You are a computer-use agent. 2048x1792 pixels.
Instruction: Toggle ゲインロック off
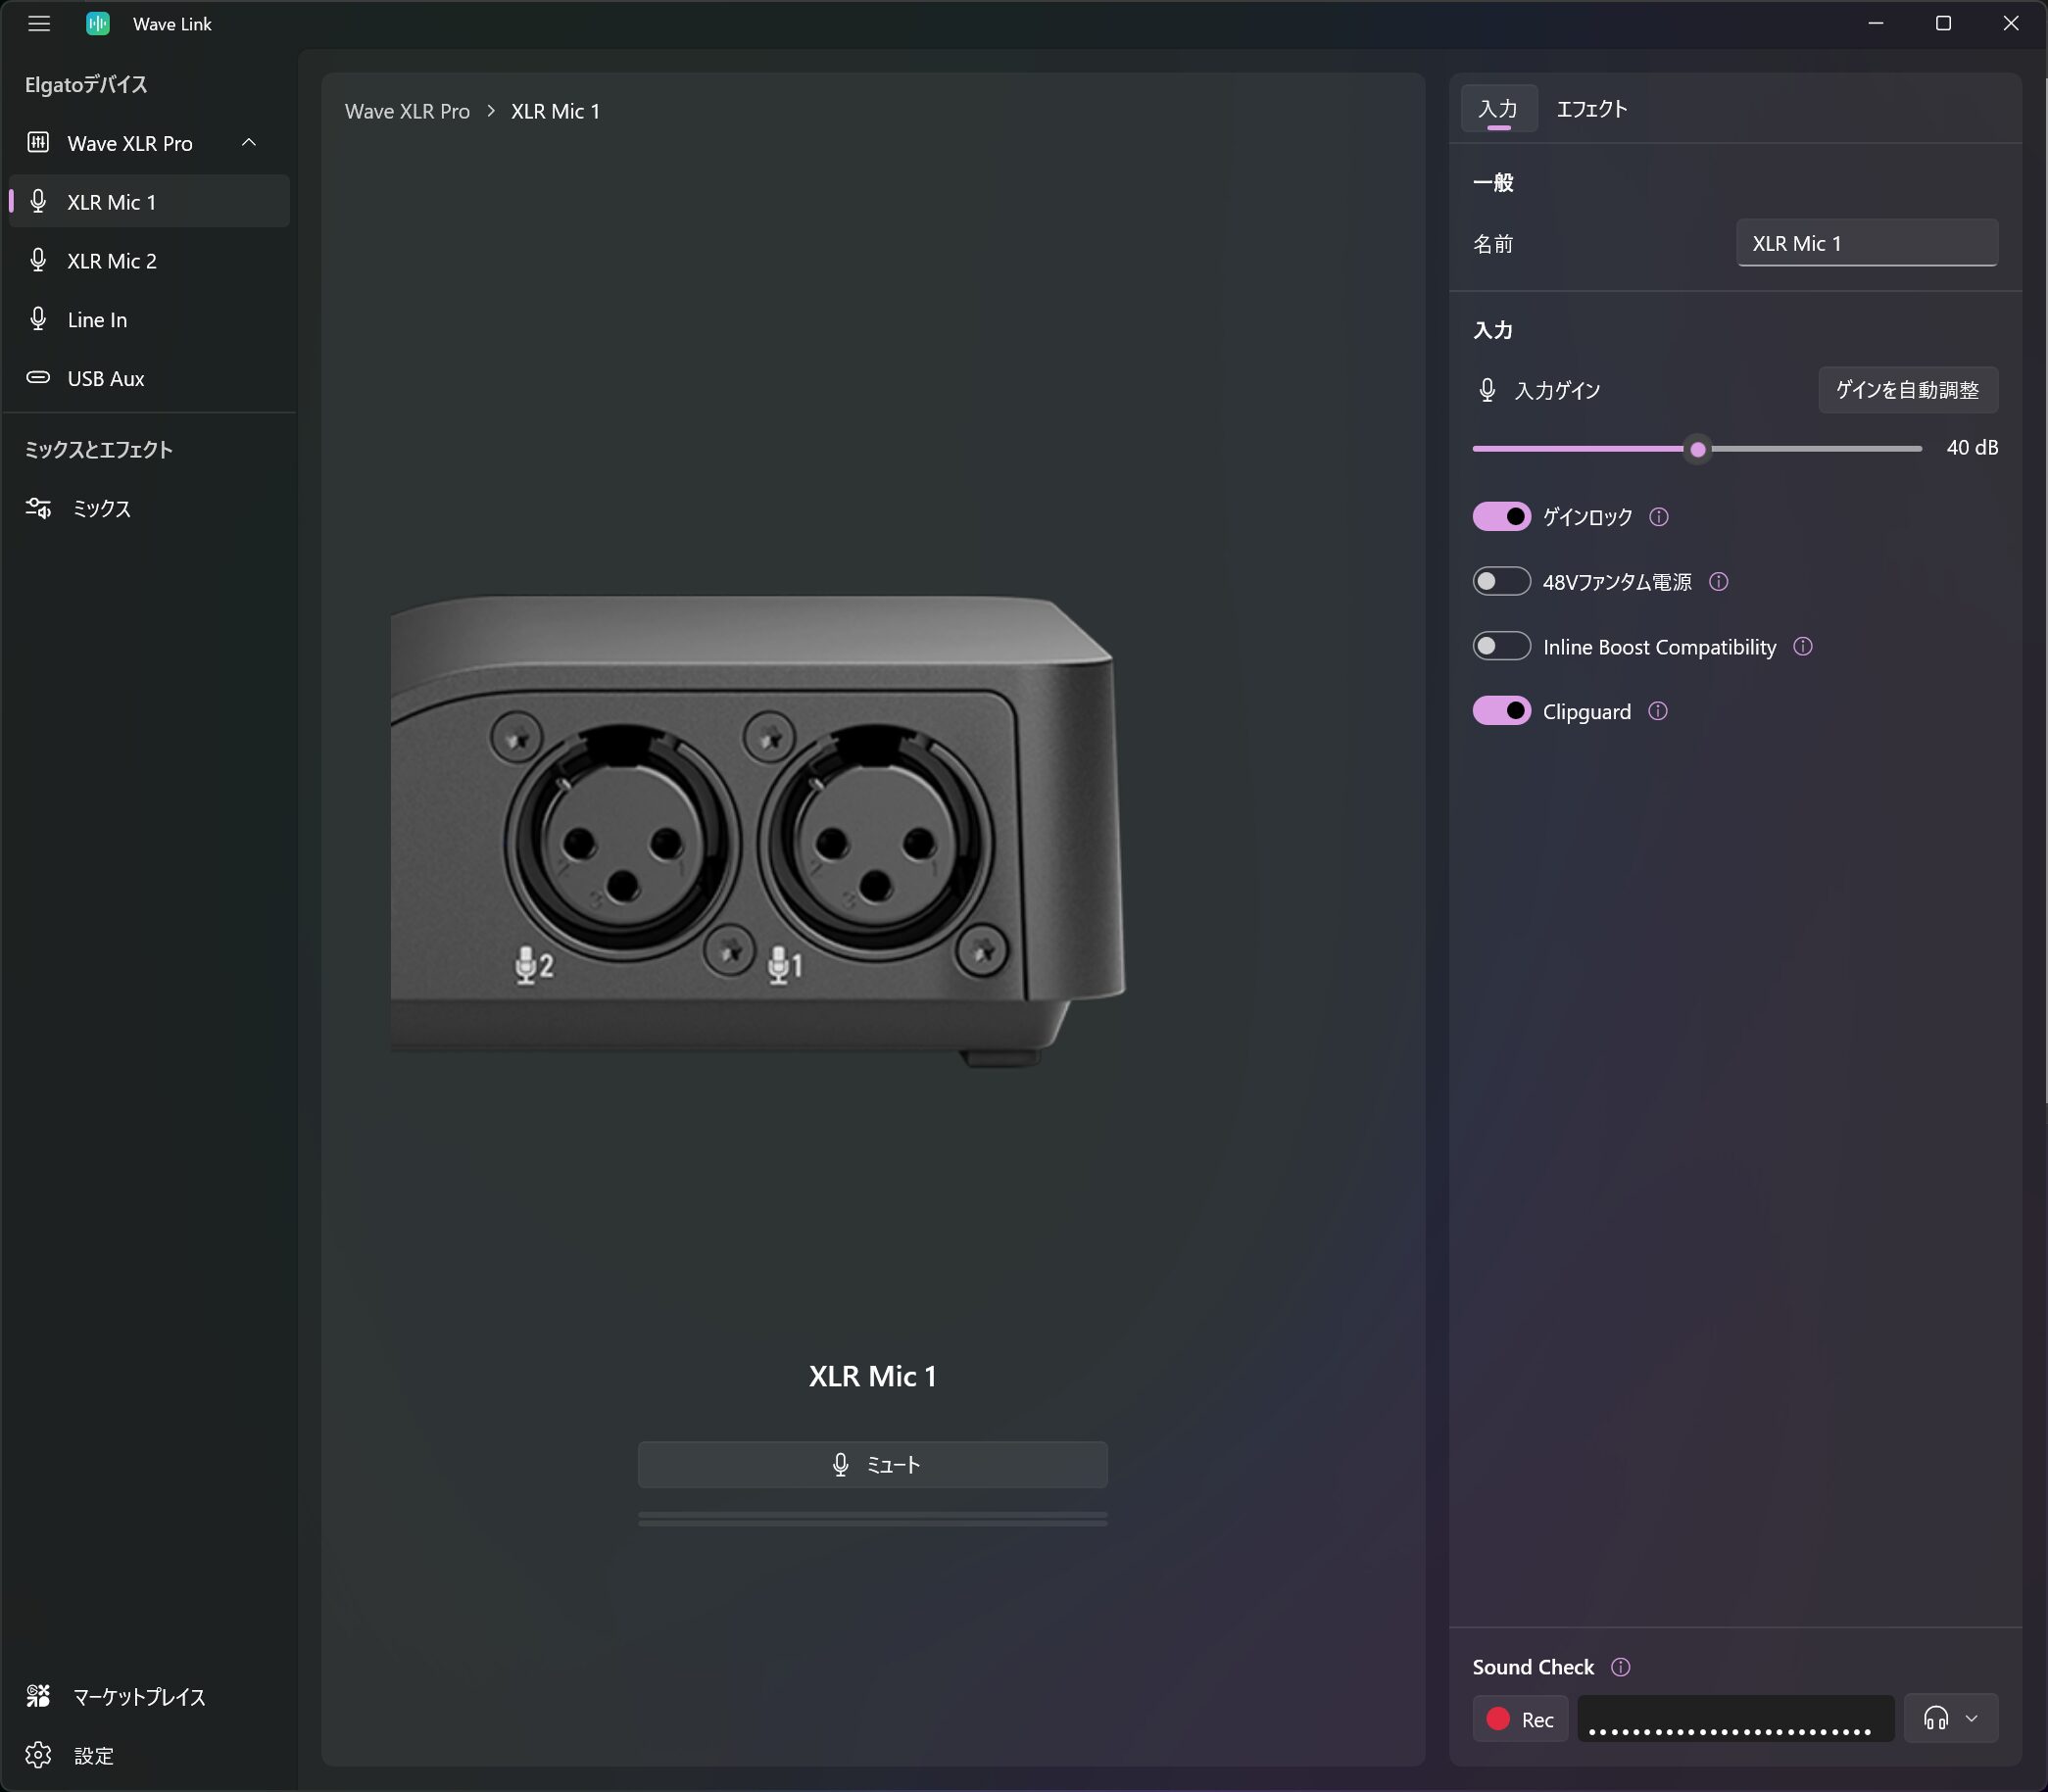point(1501,516)
